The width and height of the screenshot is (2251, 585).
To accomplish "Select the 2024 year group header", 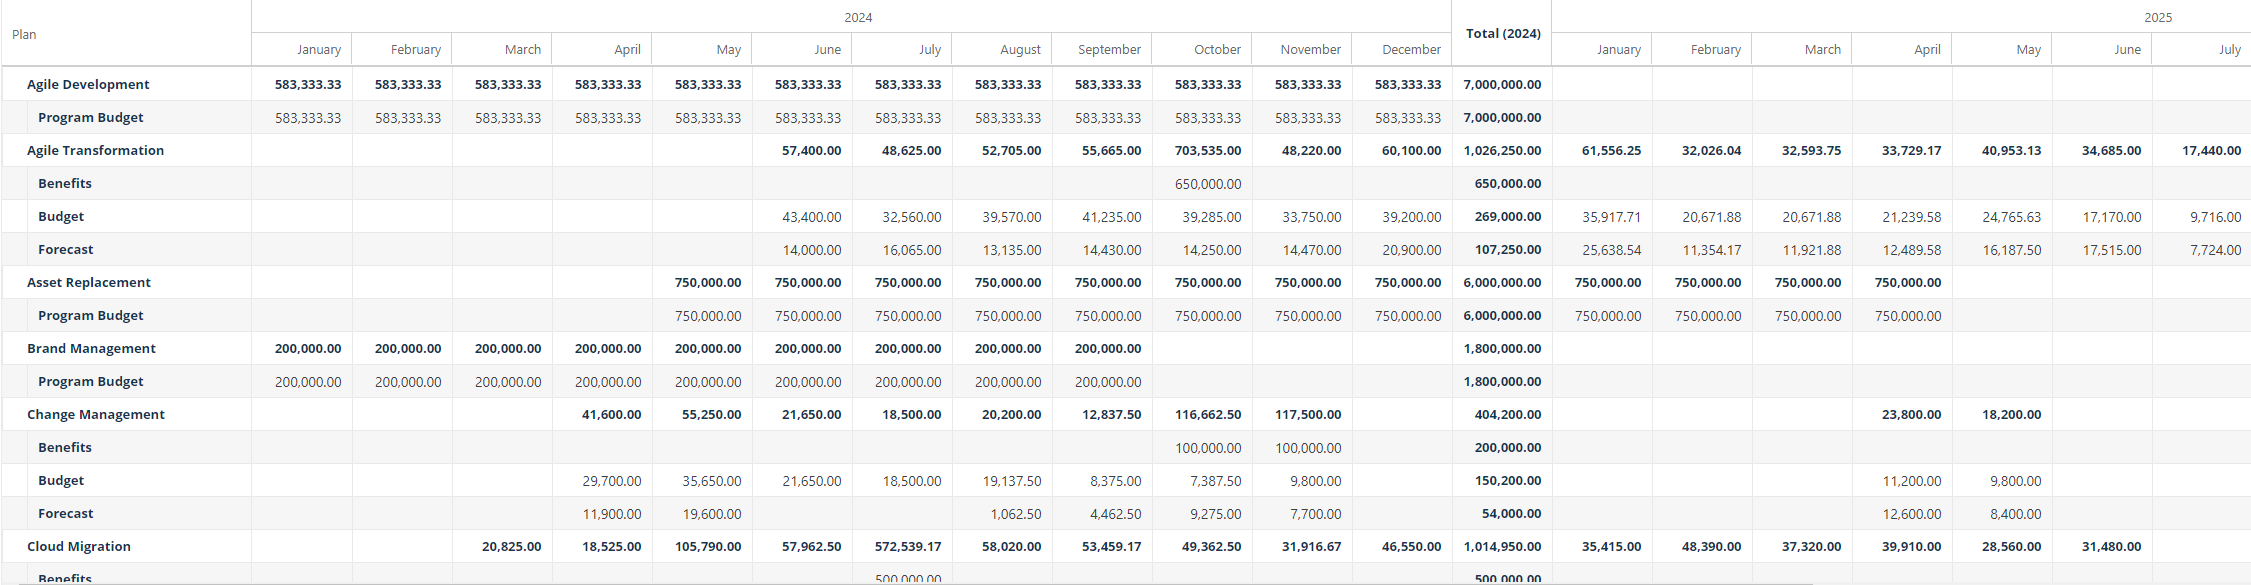I will [858, 17].
